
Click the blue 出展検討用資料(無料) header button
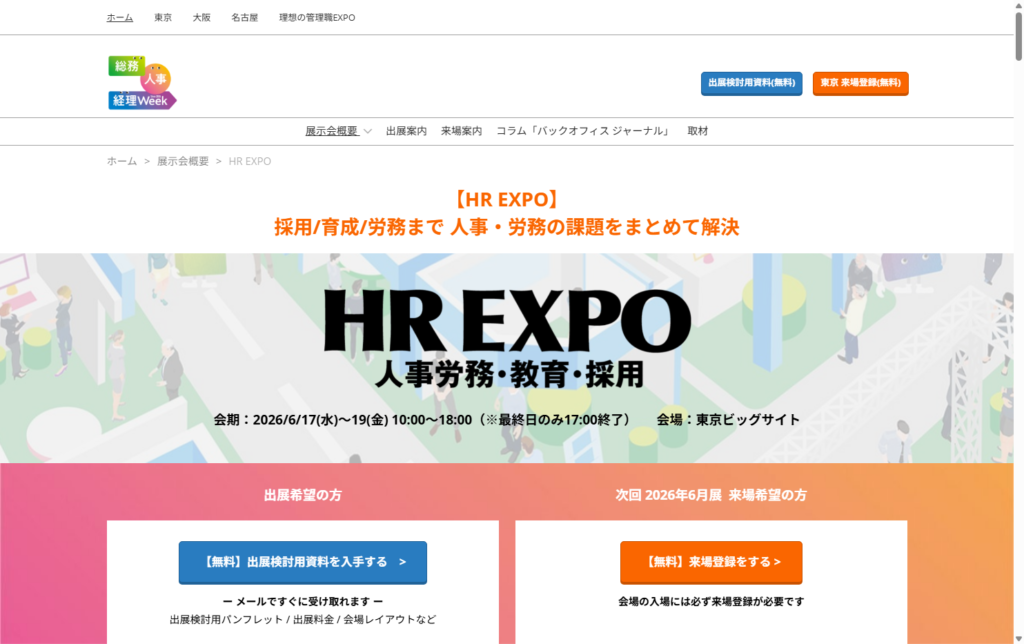tap(751, 83)
